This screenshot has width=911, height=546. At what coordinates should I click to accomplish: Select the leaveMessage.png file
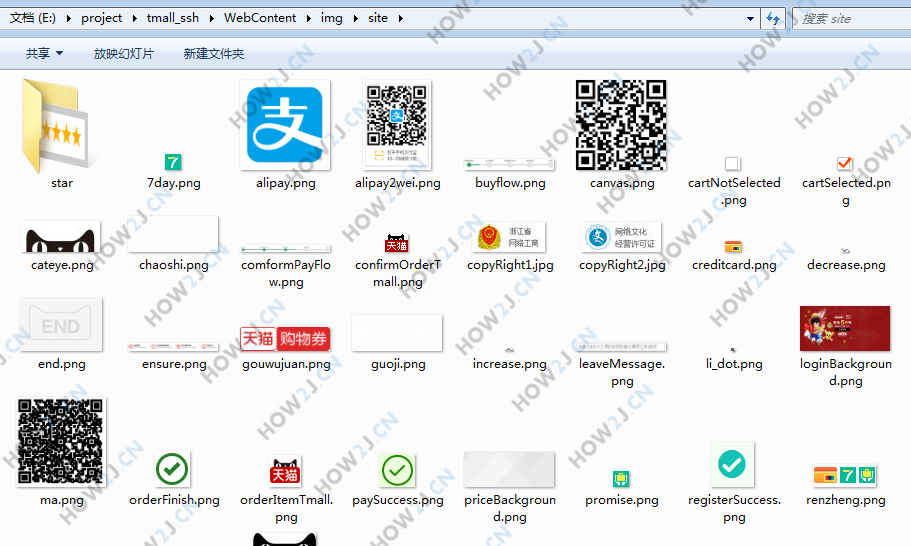[x=622, y=347]
